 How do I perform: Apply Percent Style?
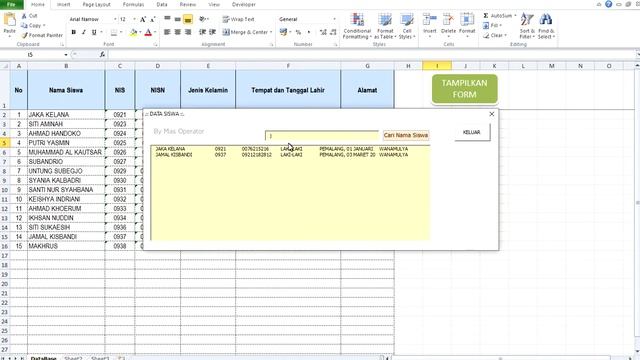pyautogui.click(x=298, y=32)
